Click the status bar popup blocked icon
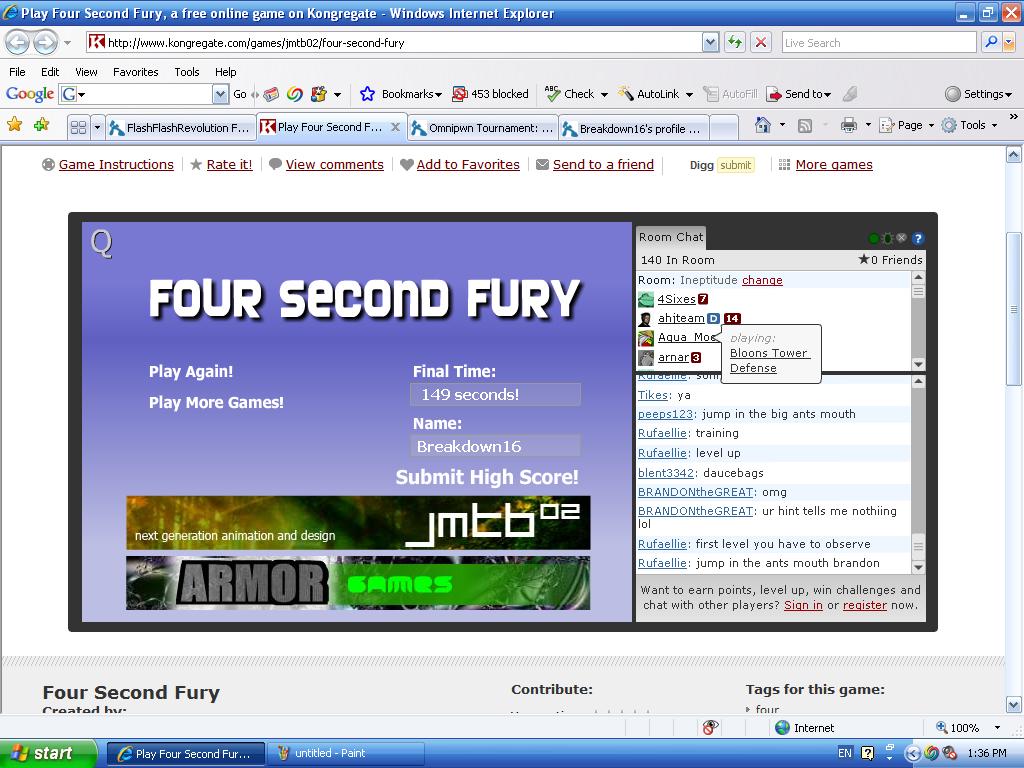The width and height of the screenshot is (1024, 768). tap(711, 728)
